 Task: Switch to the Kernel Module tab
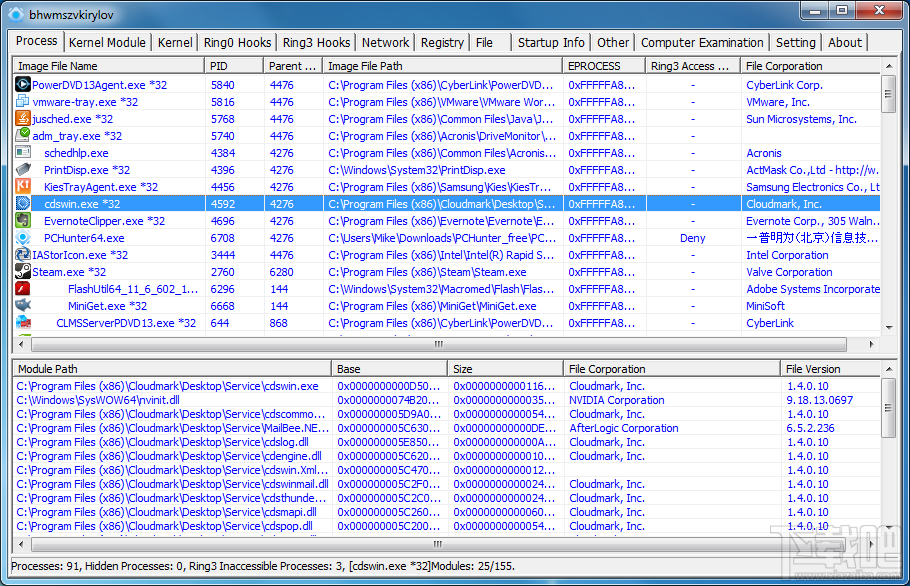click(107, 42)
